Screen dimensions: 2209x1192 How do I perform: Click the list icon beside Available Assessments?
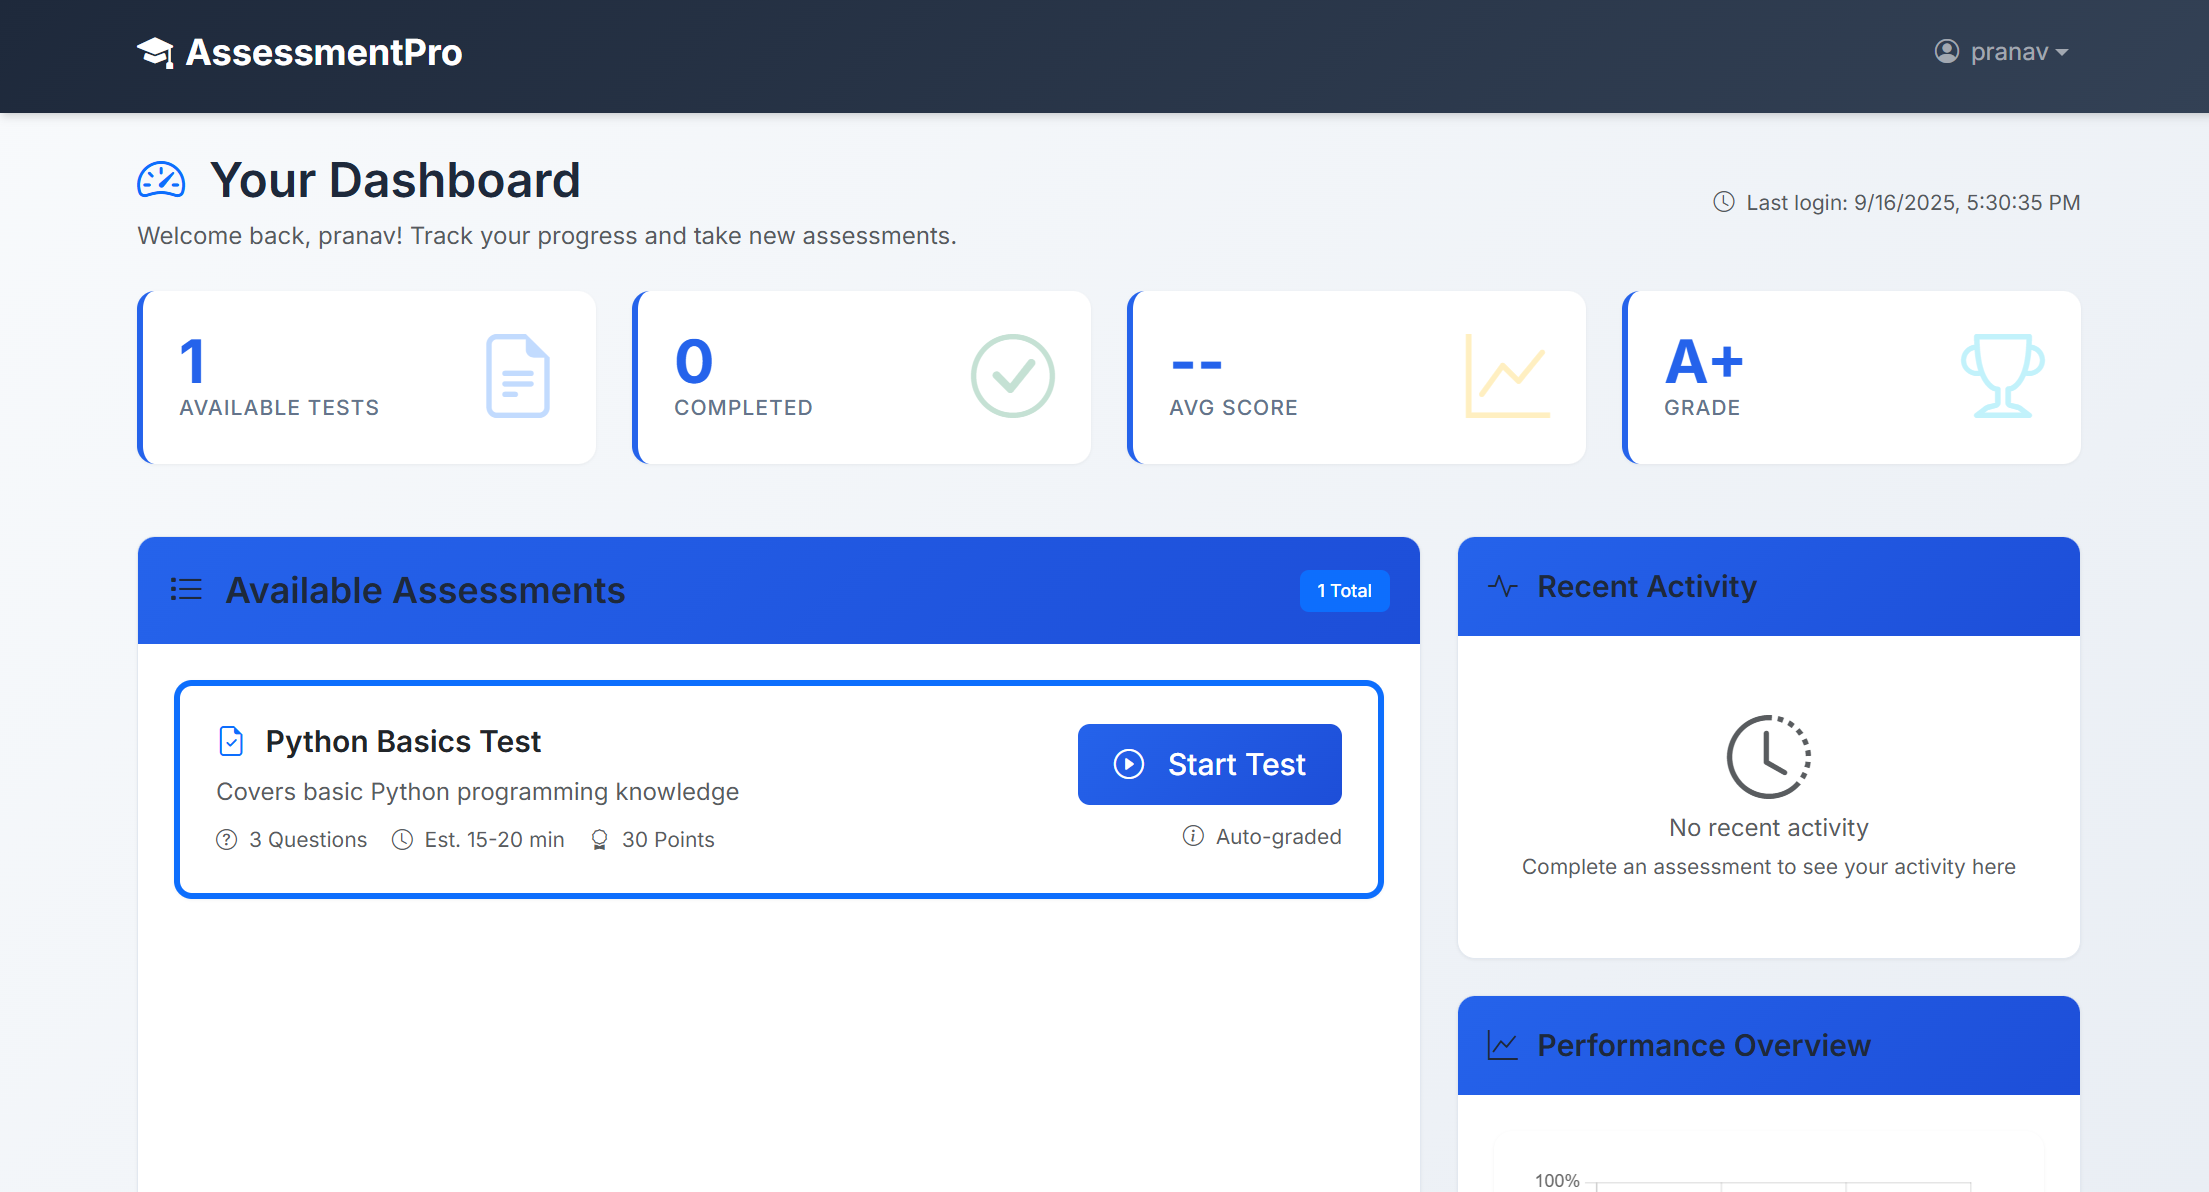(186, 590)
